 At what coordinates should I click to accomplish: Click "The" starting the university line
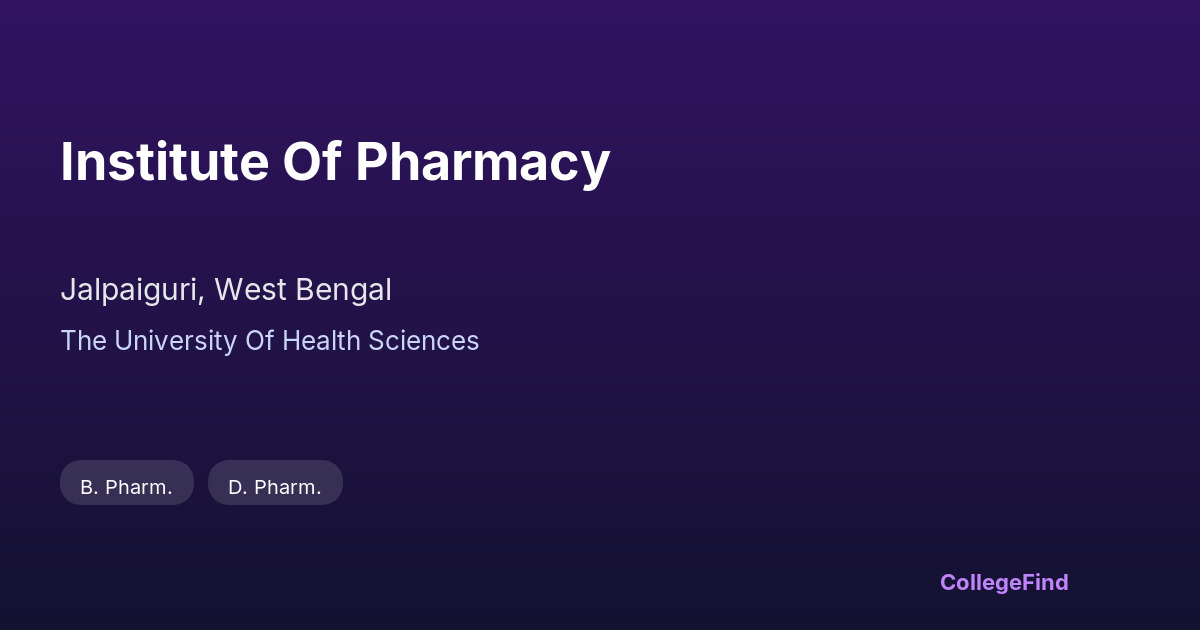click(x=83, y=341)
